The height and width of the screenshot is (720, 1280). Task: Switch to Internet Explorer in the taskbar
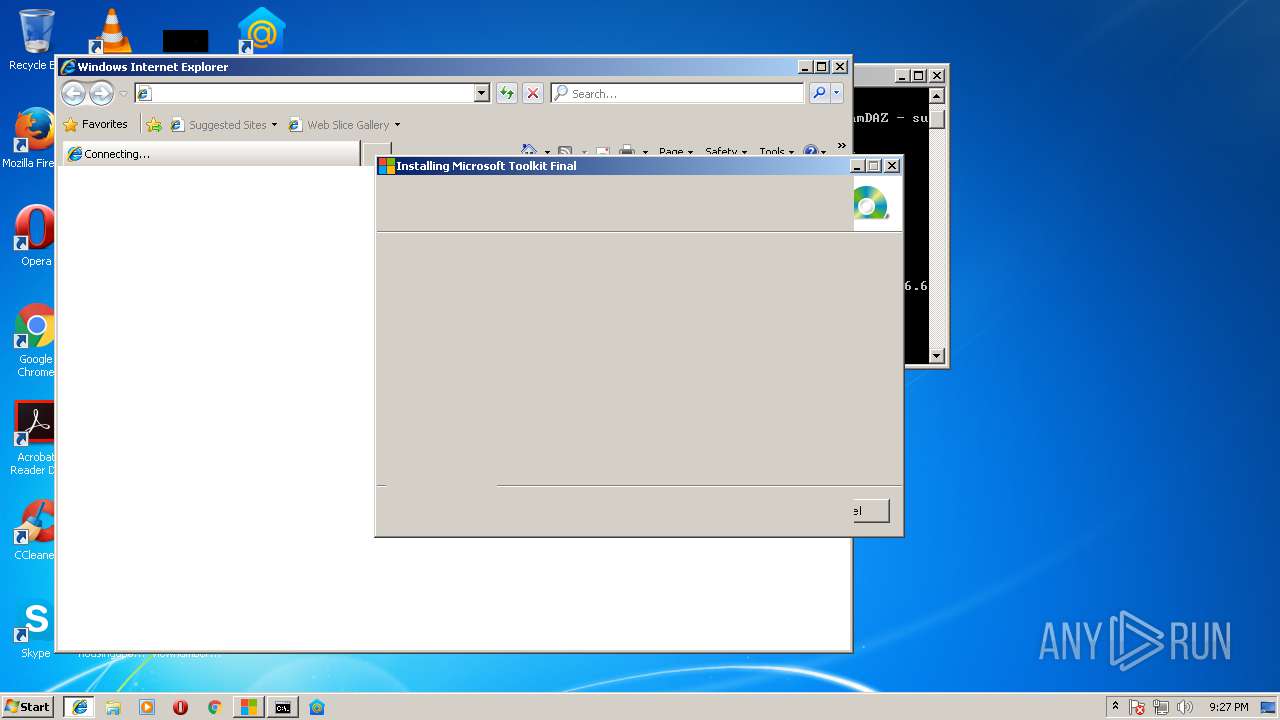[80, 707]
